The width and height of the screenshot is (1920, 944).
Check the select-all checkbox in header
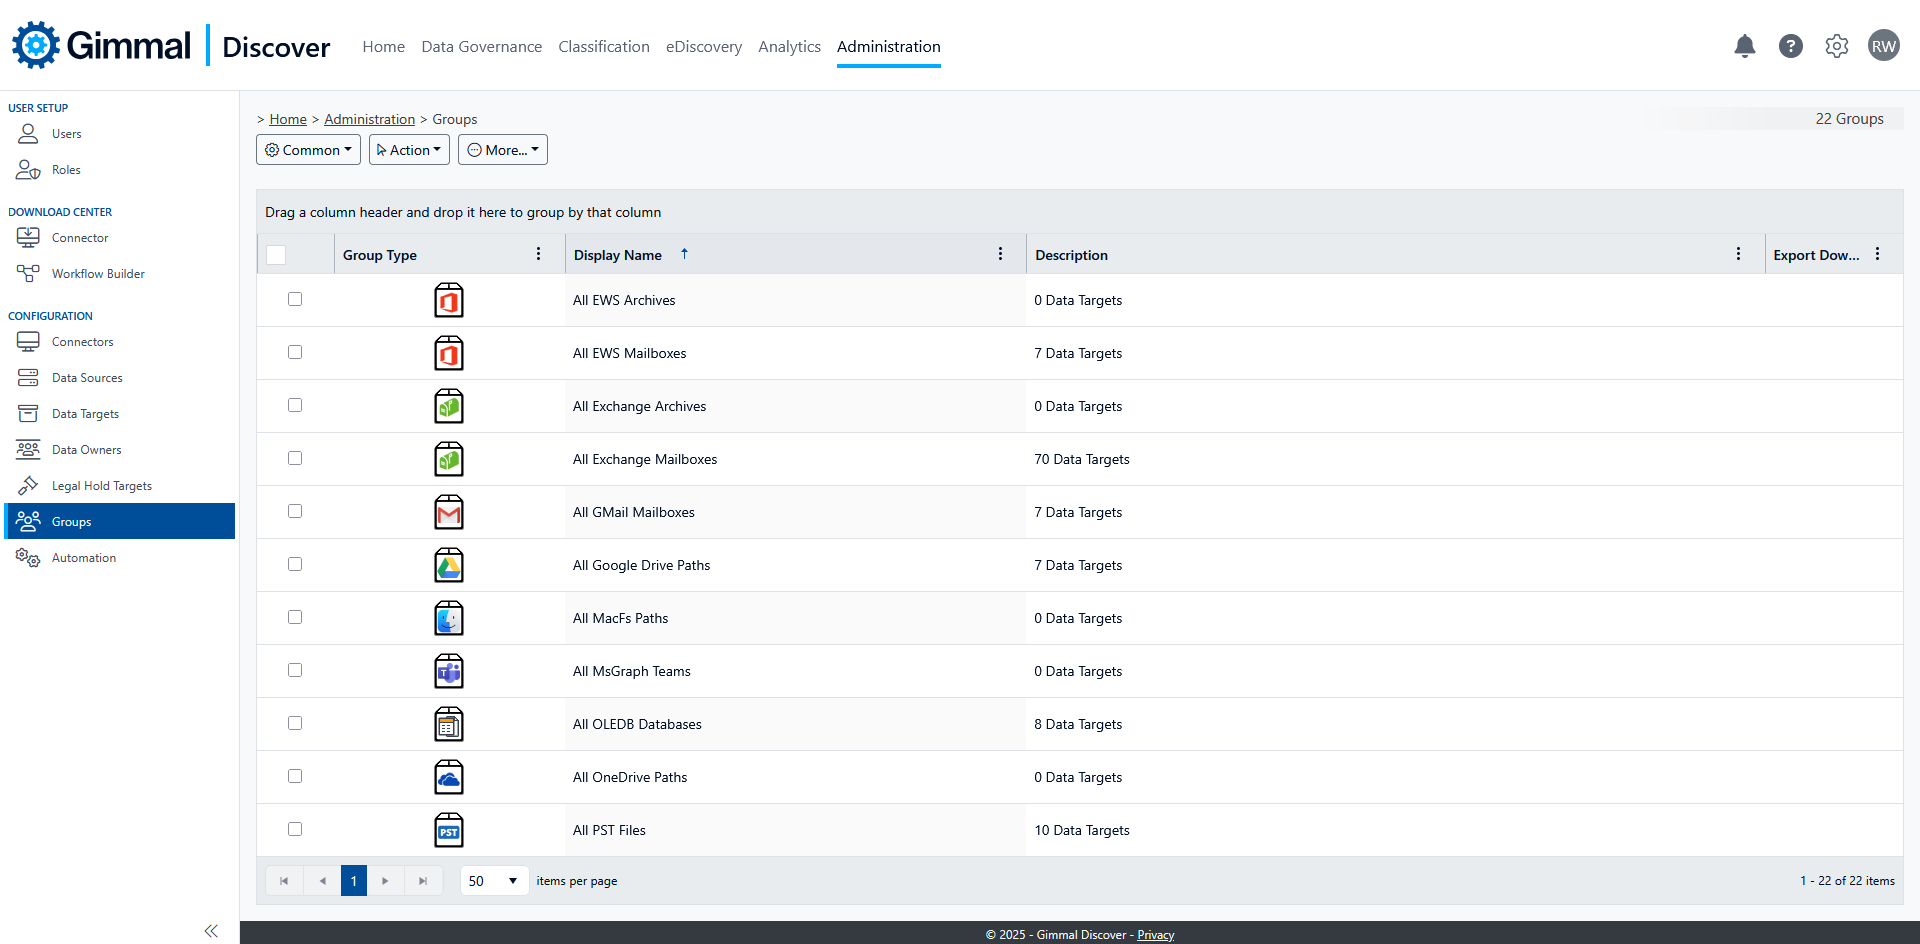(x=276, y=254)
